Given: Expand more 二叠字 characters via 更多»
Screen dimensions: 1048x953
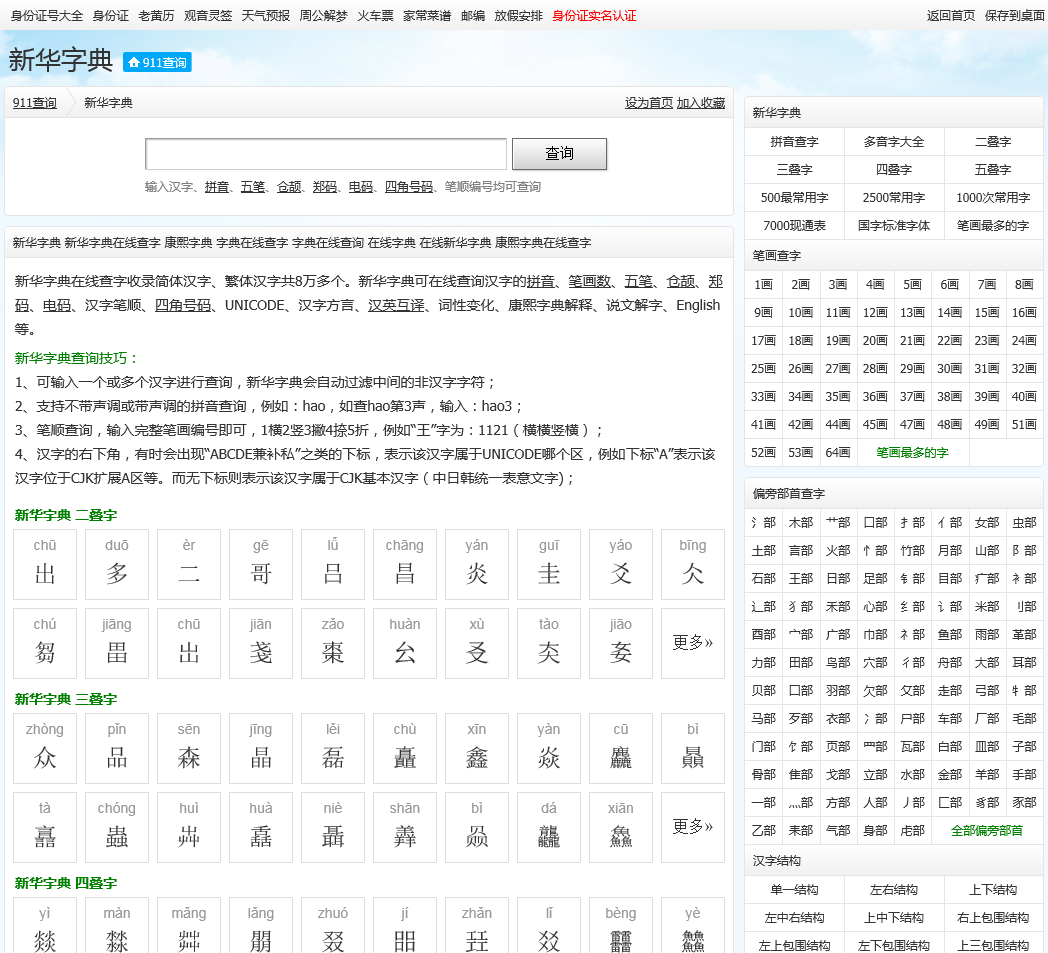Looking at the screenshot, I should 692,643.
